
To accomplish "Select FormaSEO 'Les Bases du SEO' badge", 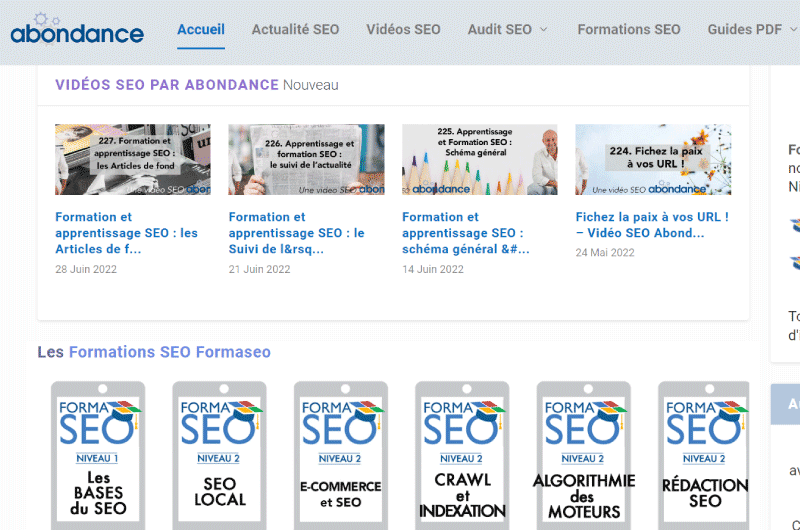I will click(x=98, y=456).
